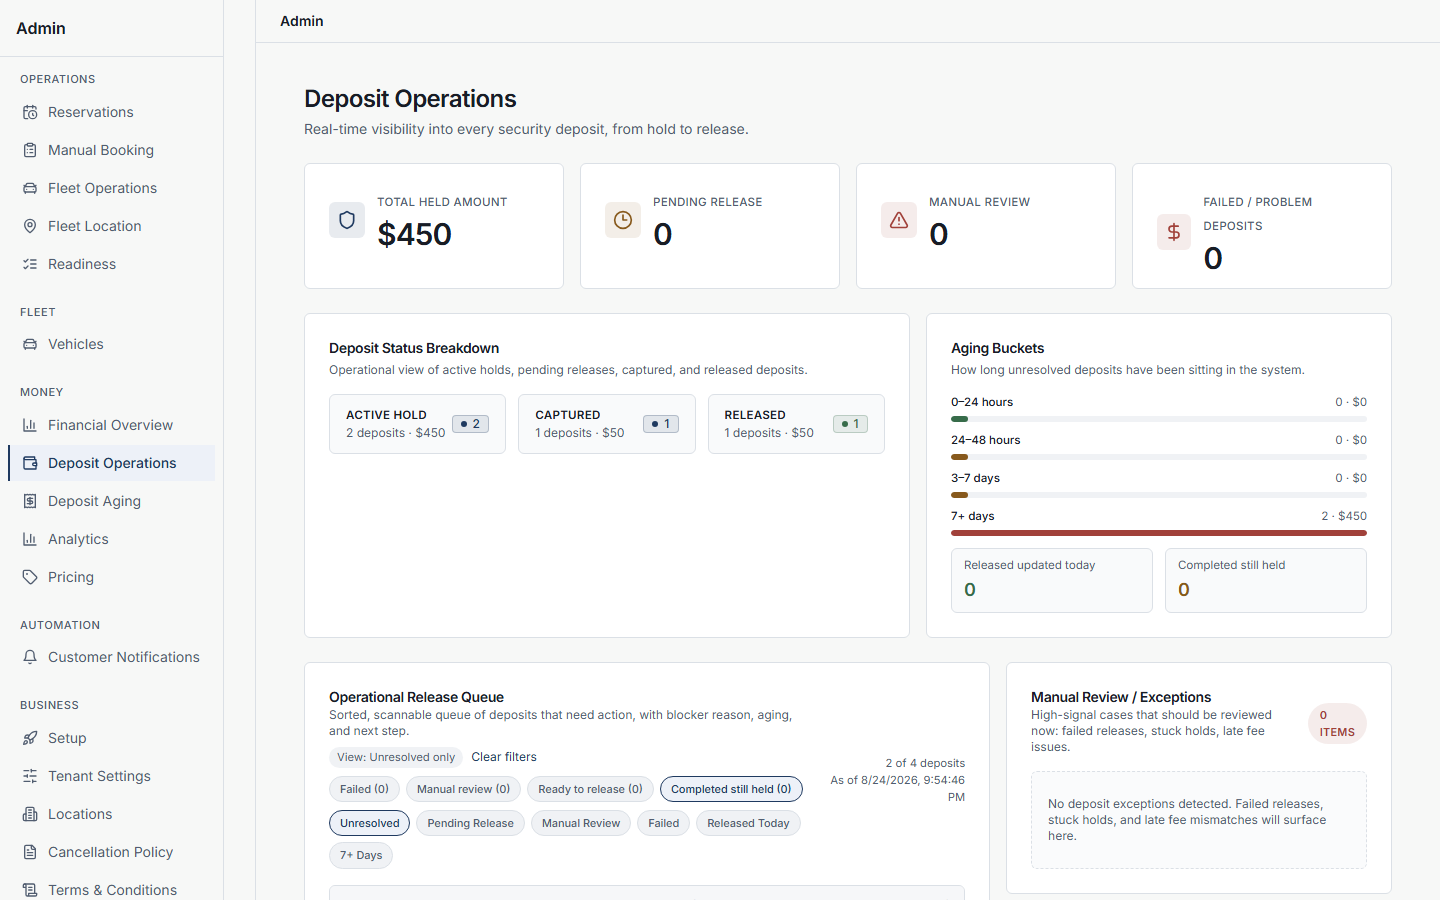Click the Fleet Location pin icon
The height and width of the screenshot is (900, 1440).
click(30, 226)
